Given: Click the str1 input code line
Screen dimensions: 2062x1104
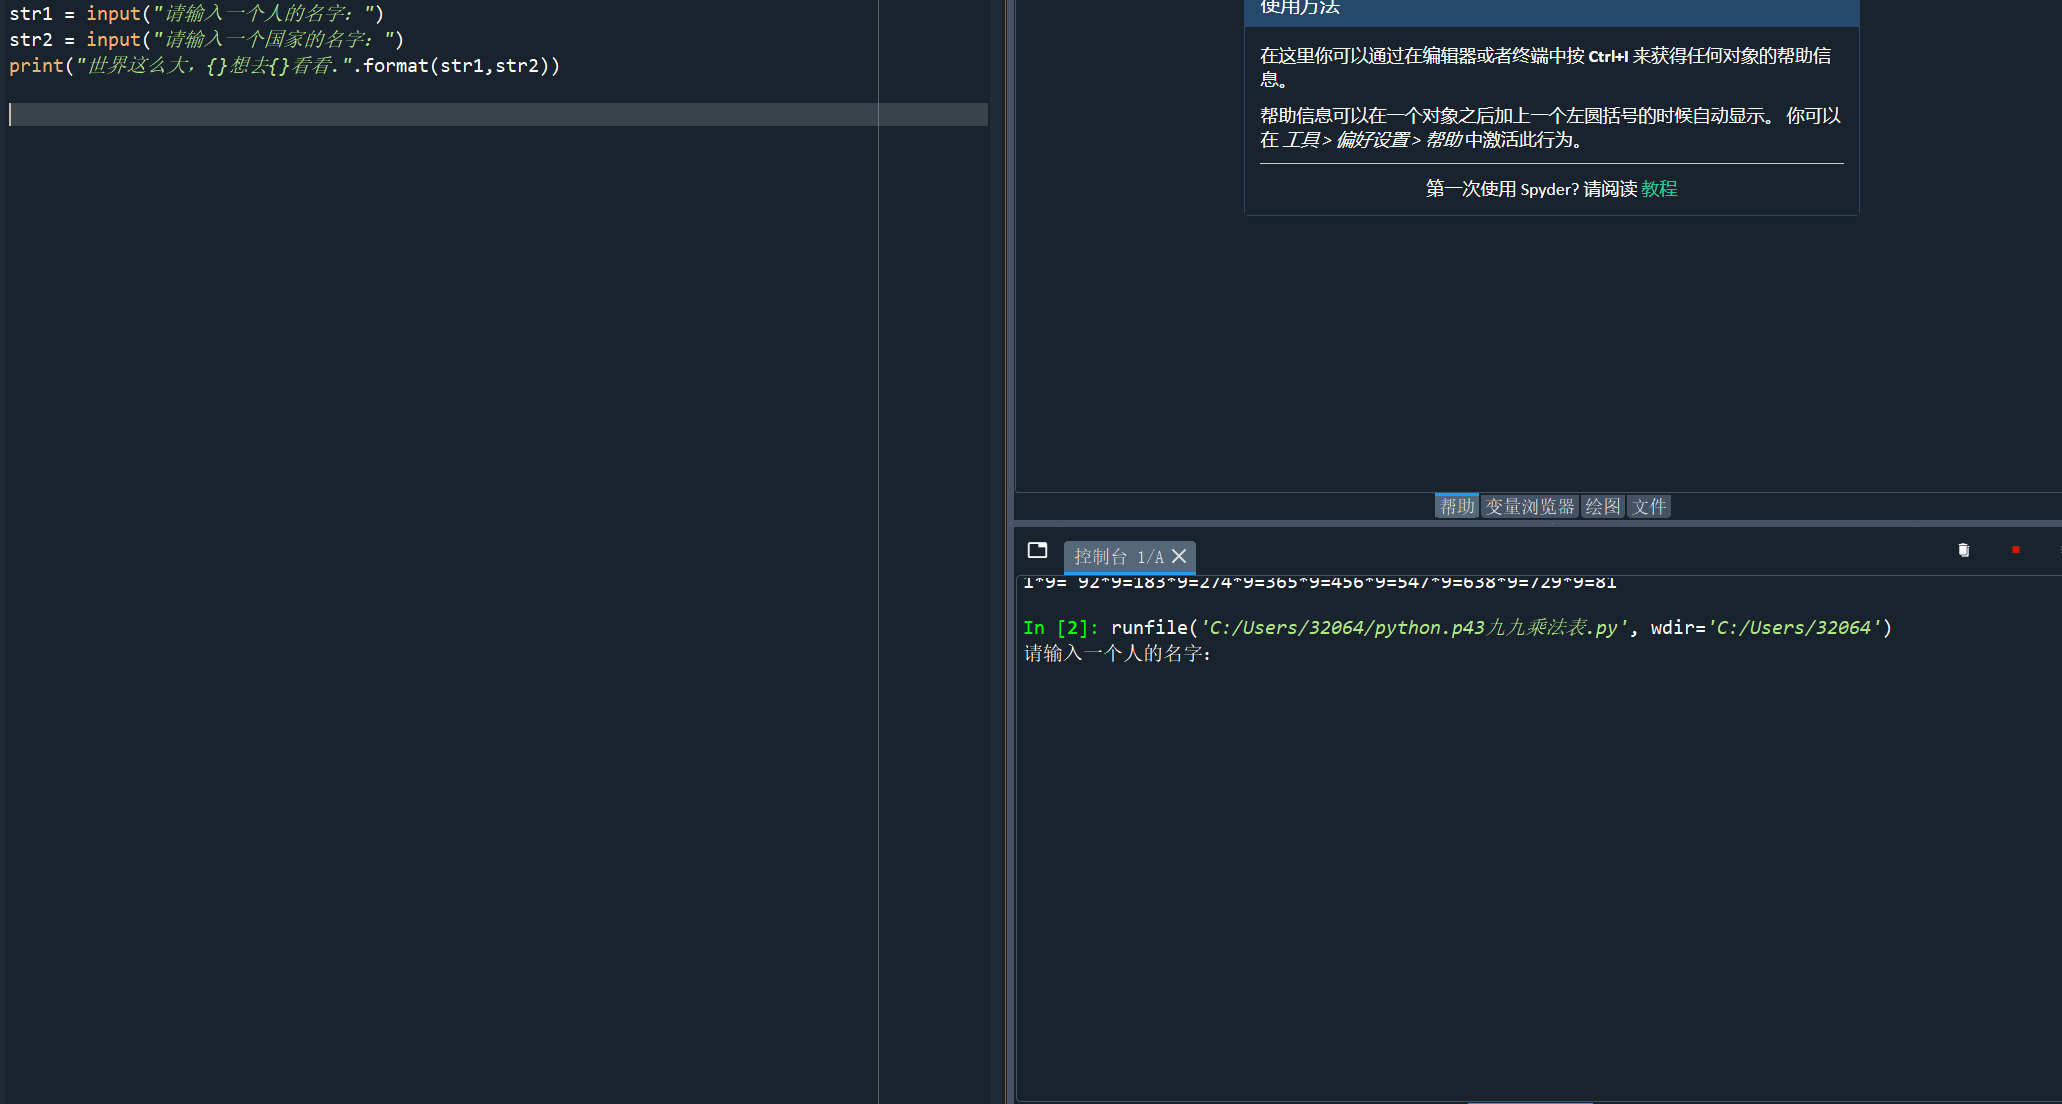Looking at the screenshot, I should [196, 14].
